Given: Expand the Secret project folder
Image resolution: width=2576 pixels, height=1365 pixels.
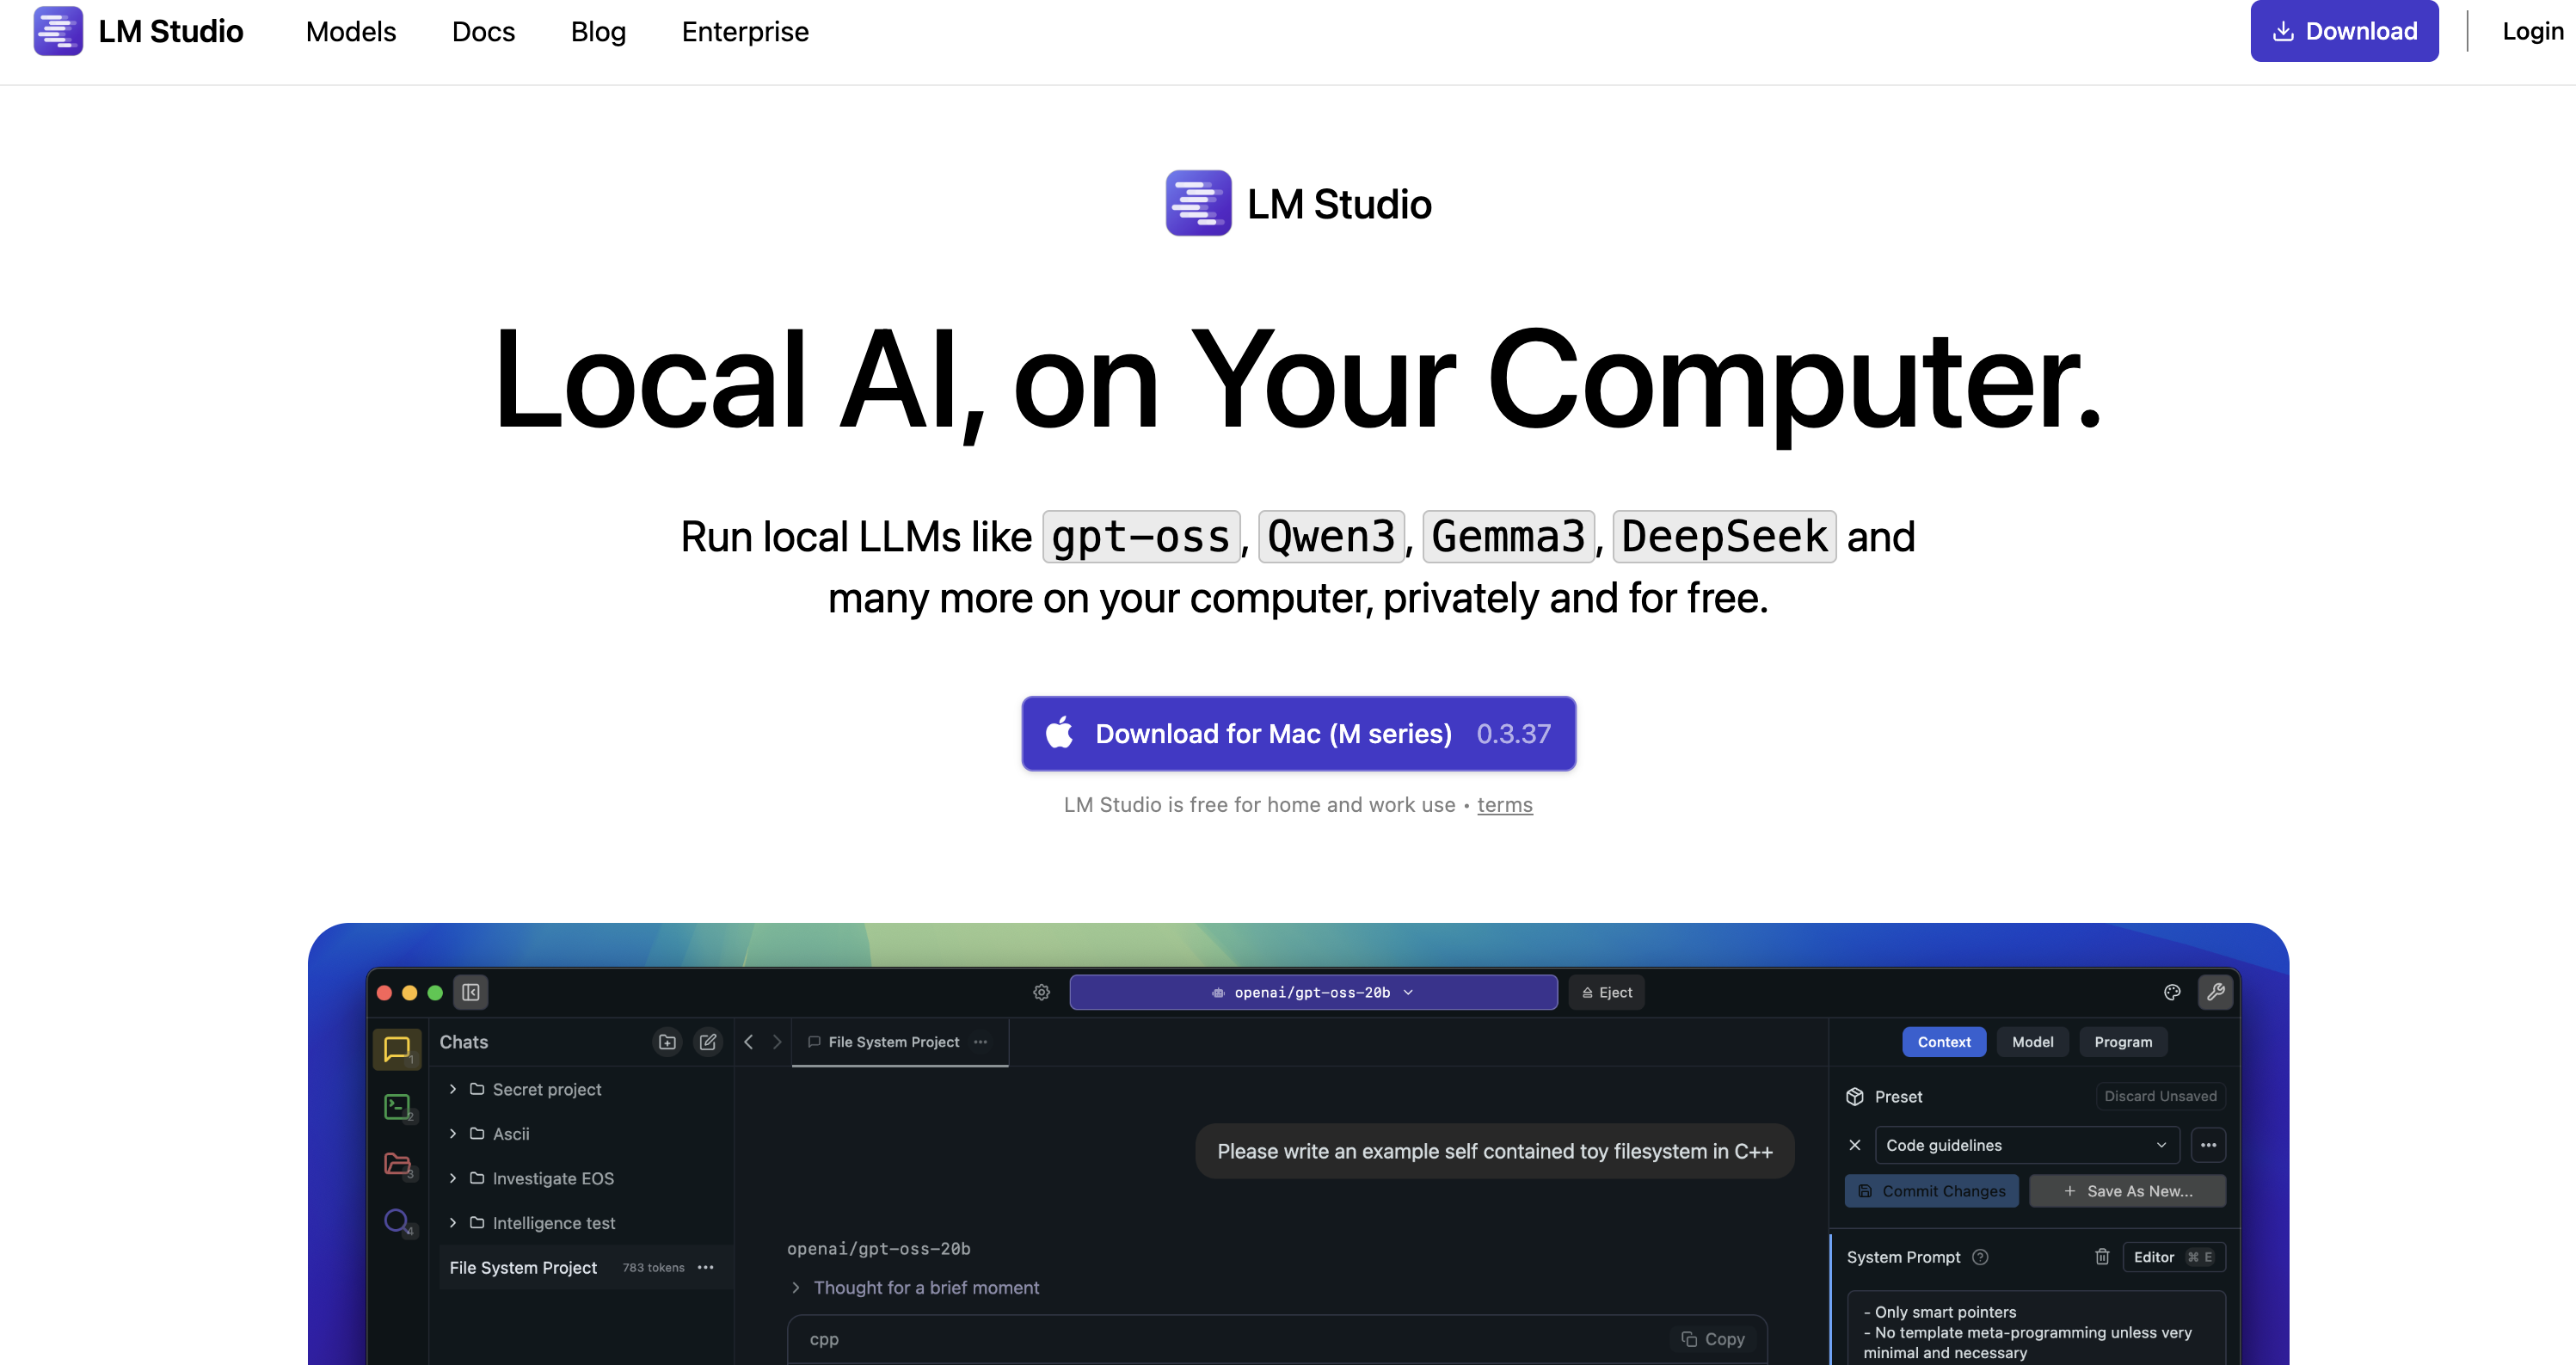Looking at the screenshot, I should tap(453, 1089).
